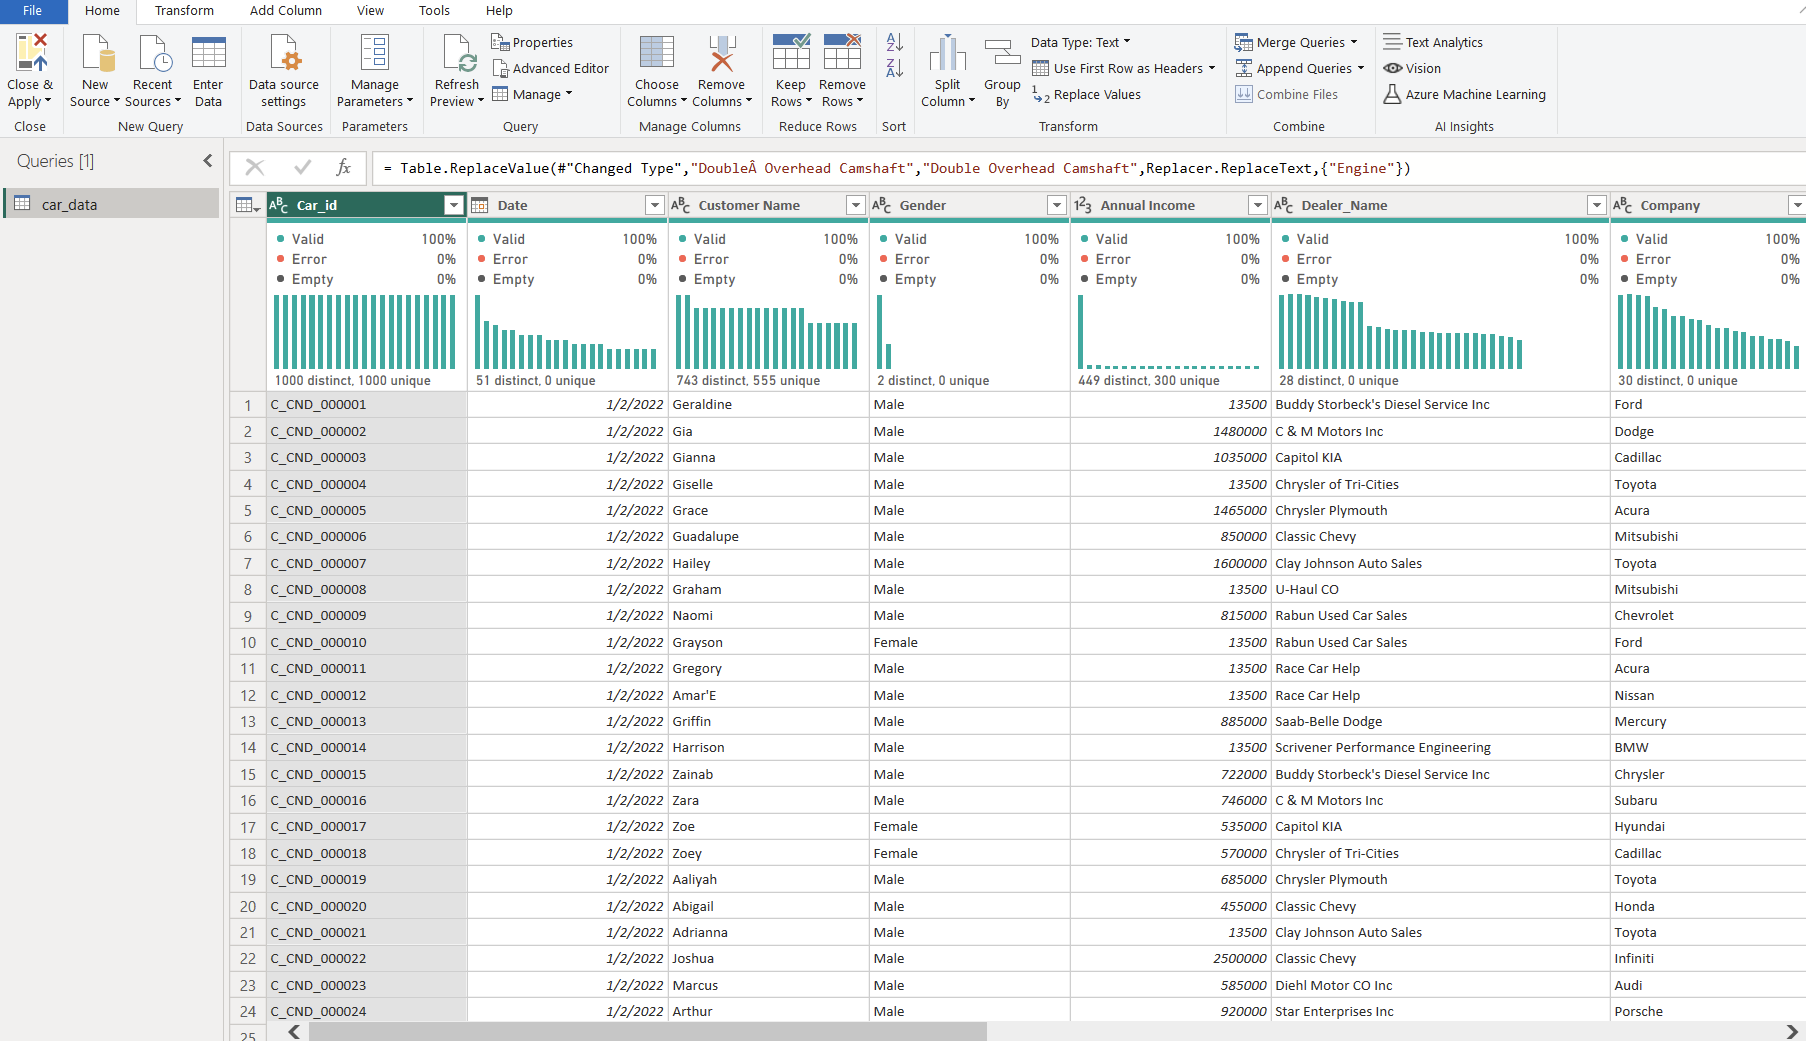Switch to the Transform tab

[x=184, y=11]
